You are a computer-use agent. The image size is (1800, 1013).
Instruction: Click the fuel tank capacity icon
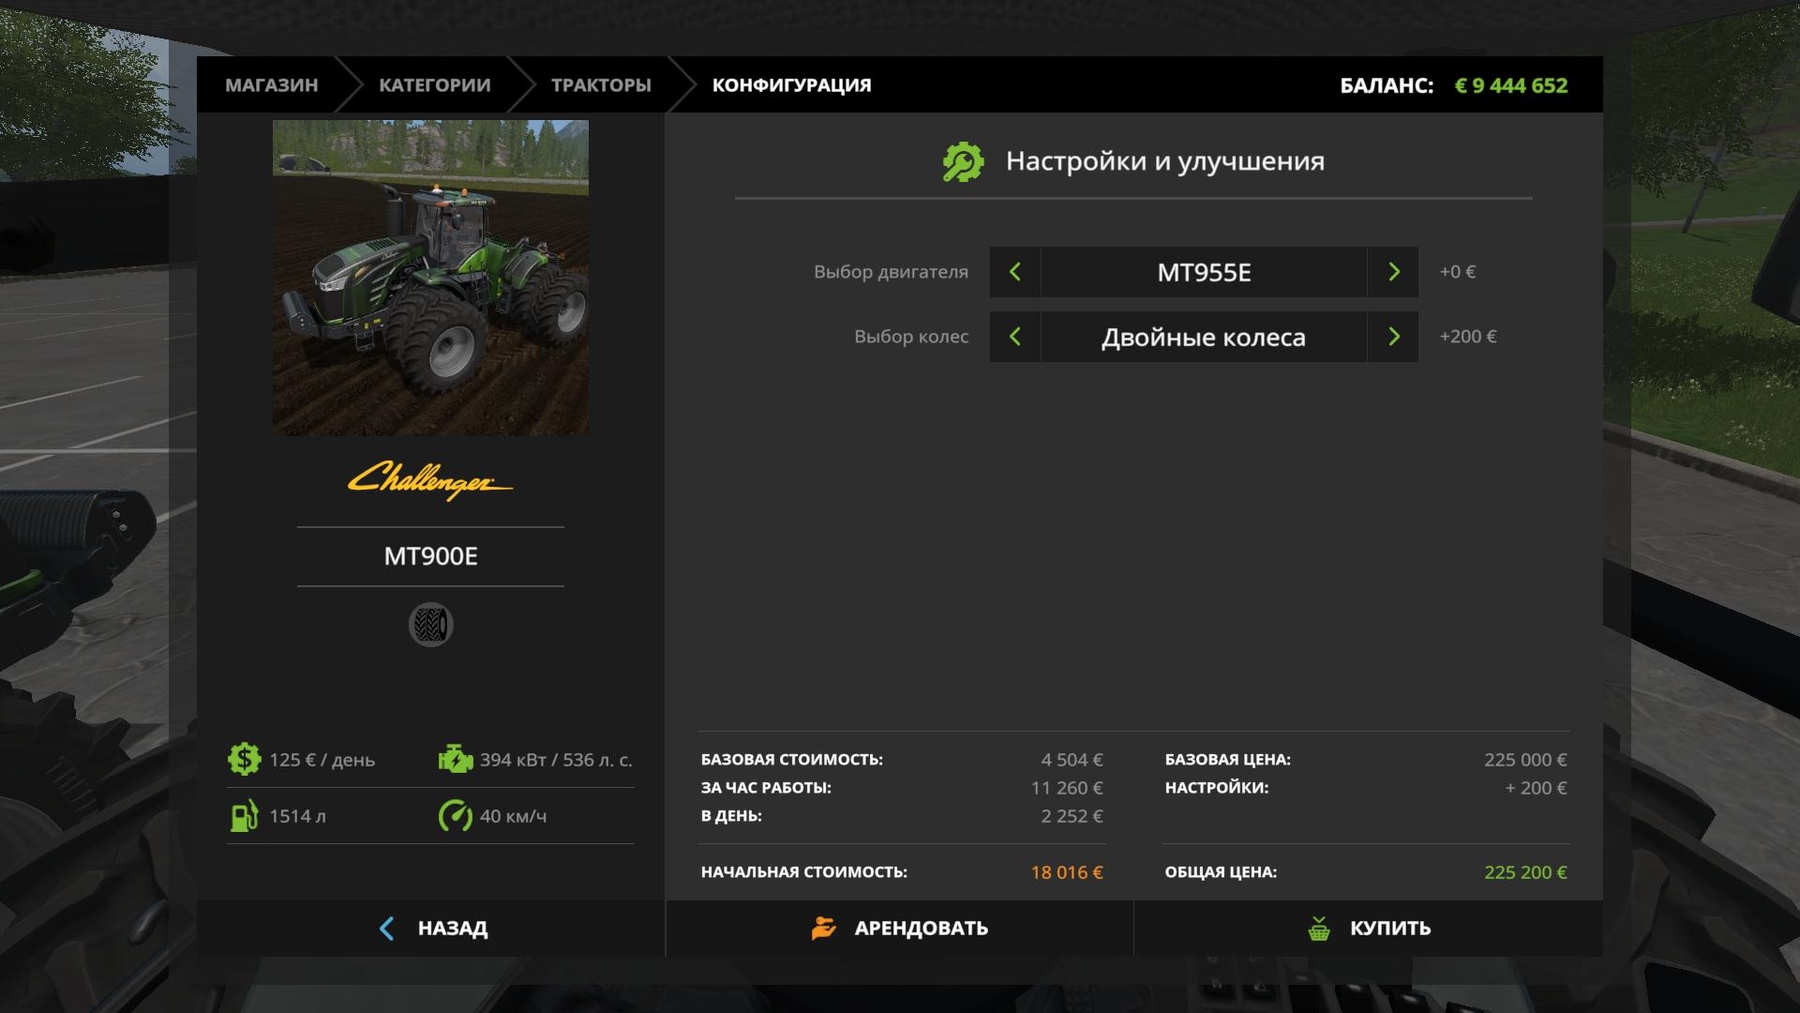[244, 816]
